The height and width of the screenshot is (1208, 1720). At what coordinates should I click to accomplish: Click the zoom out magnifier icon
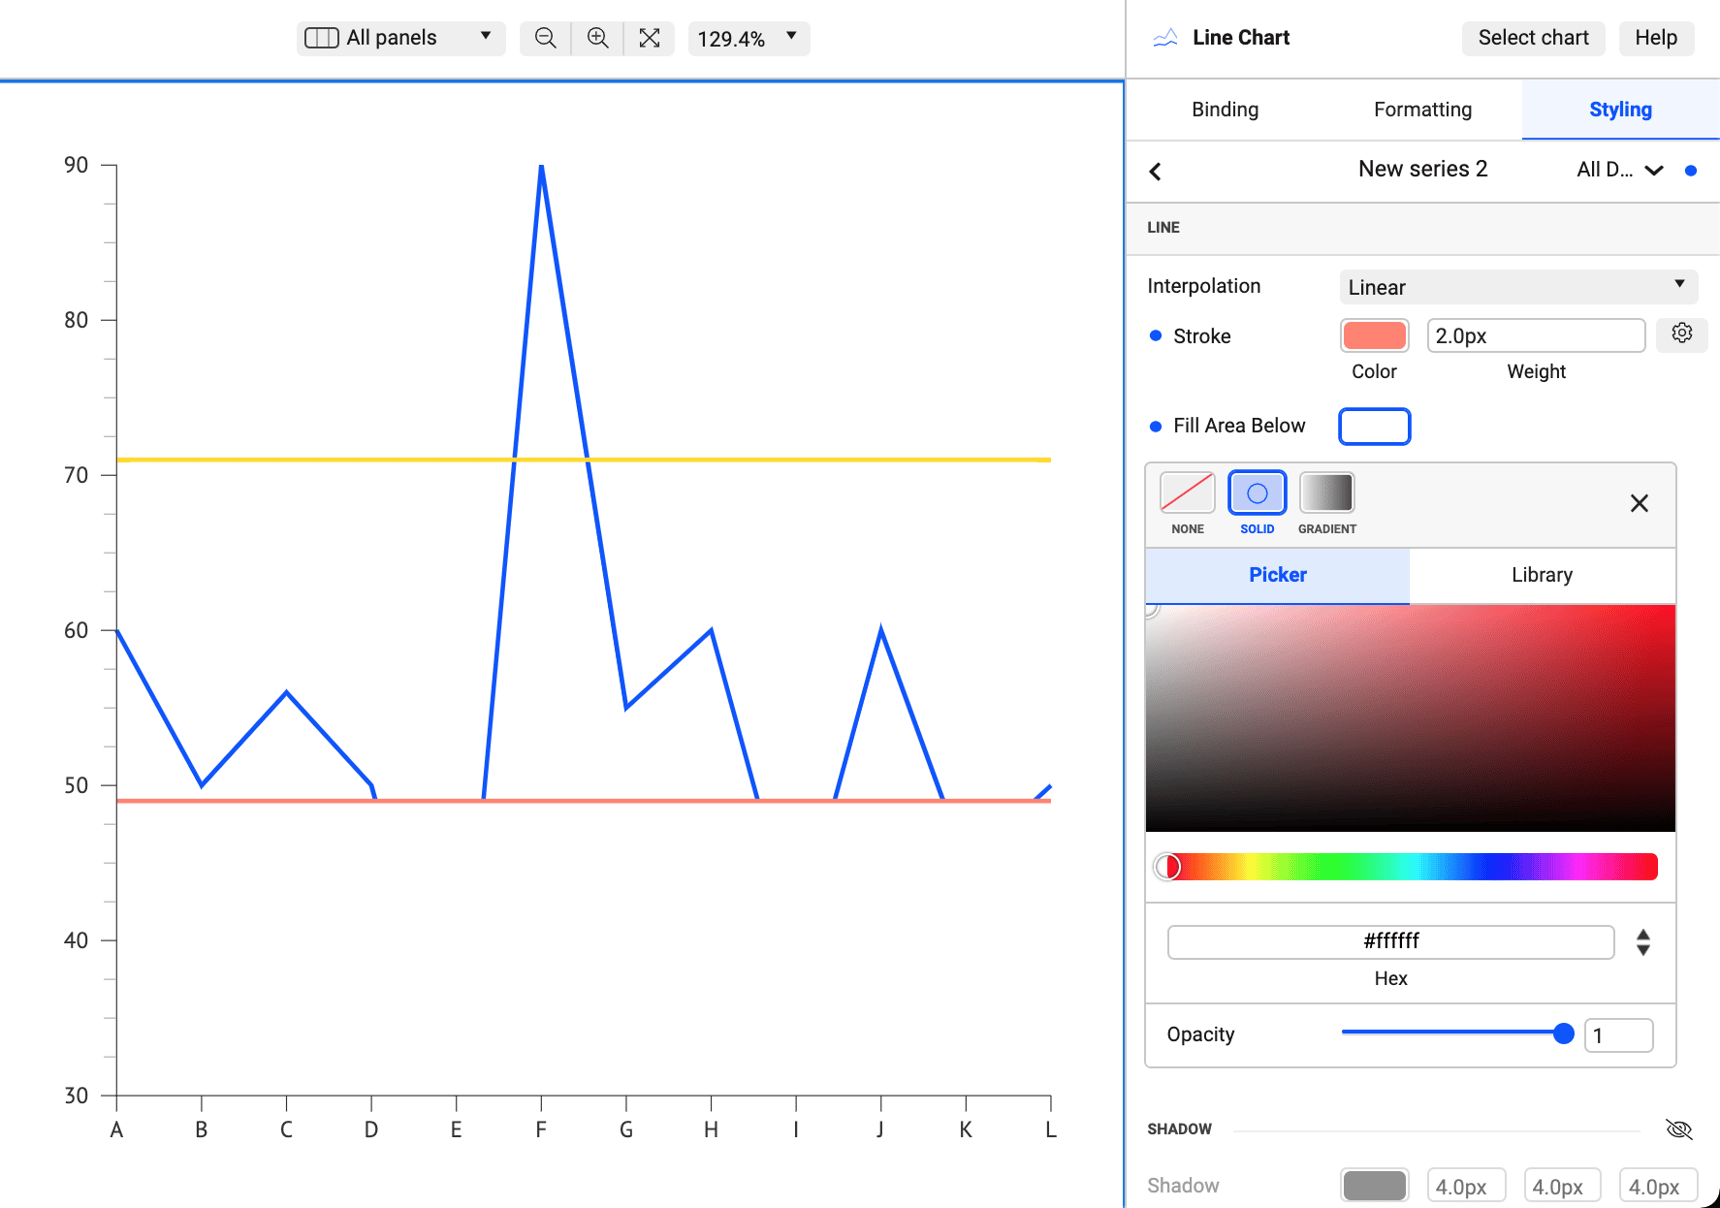point(545,37)
